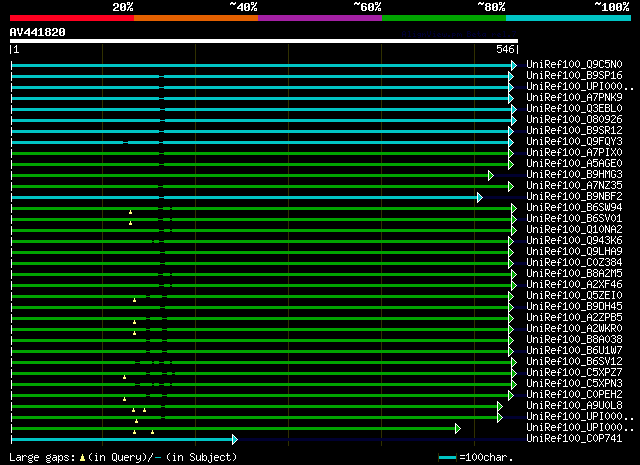Click the query end position number 546
This screenshot has height=465, width=640.
505,49
